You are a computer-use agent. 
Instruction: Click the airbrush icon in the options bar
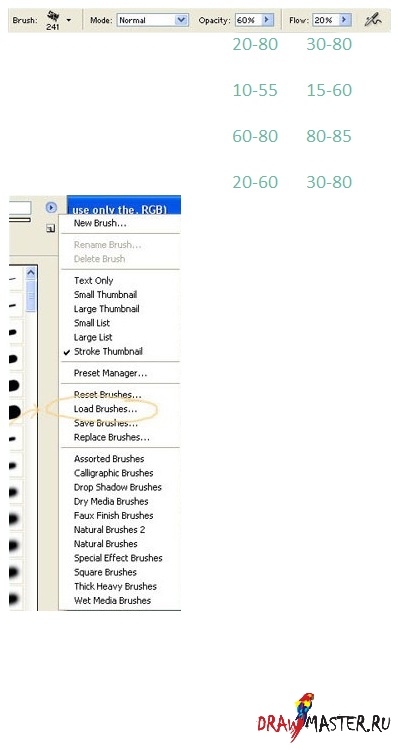tap(373, 20)
